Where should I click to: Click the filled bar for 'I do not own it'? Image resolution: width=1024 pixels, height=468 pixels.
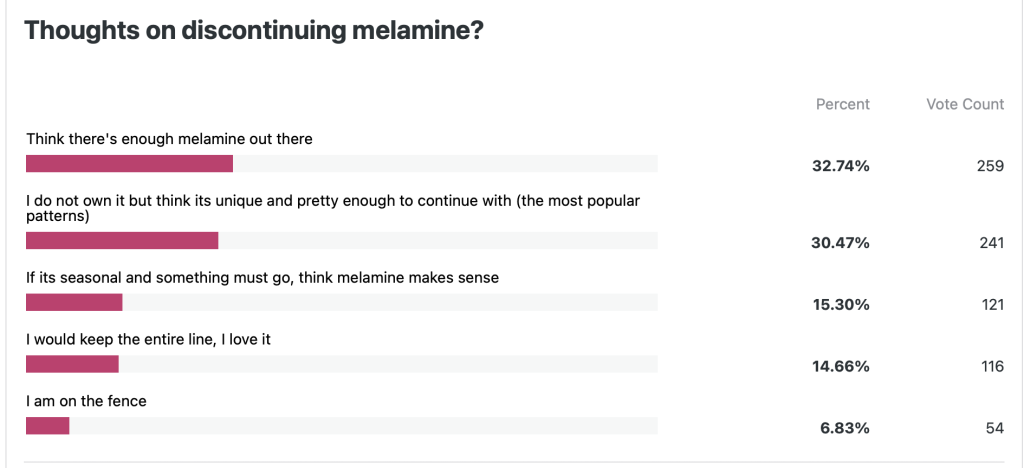[122, 240]
